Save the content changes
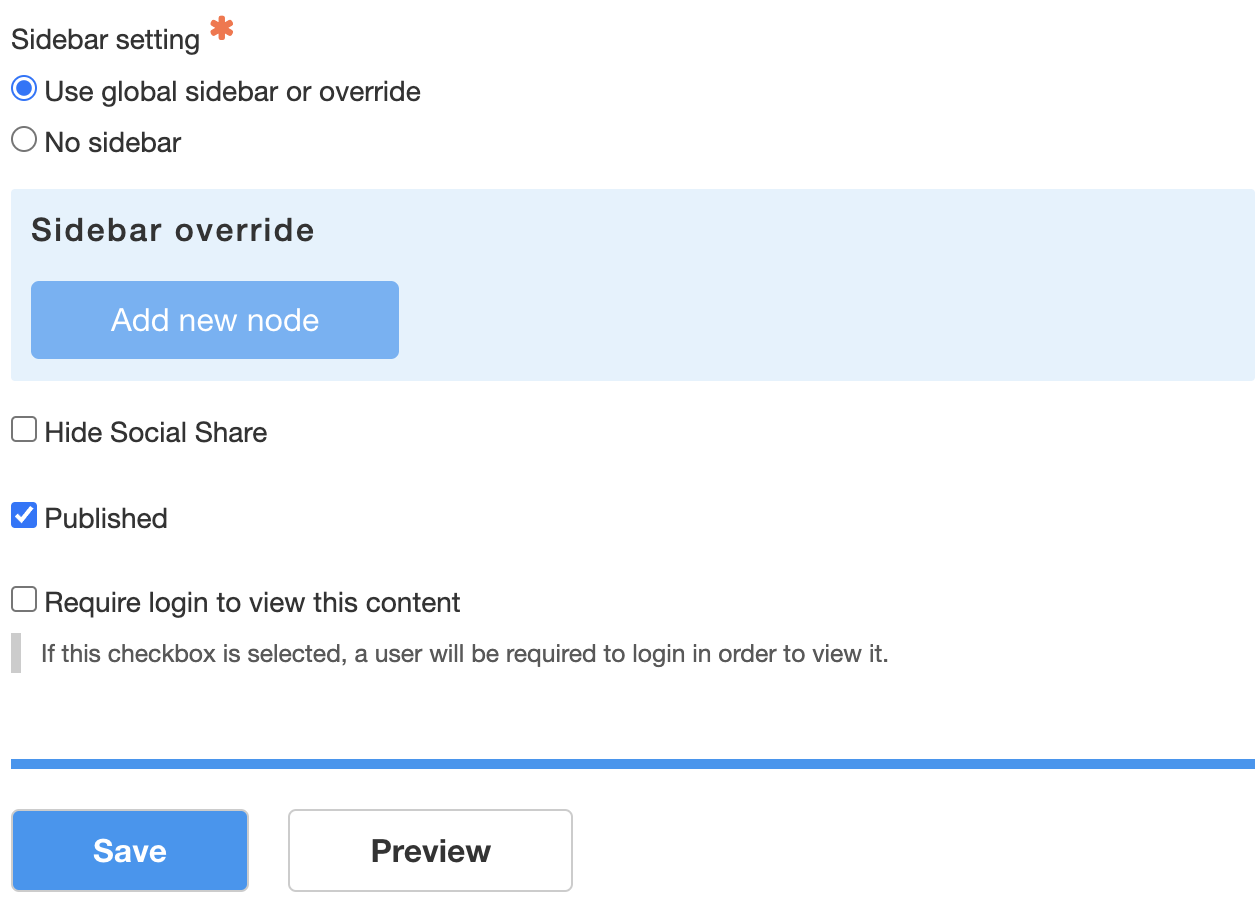 tap(129, 850)
